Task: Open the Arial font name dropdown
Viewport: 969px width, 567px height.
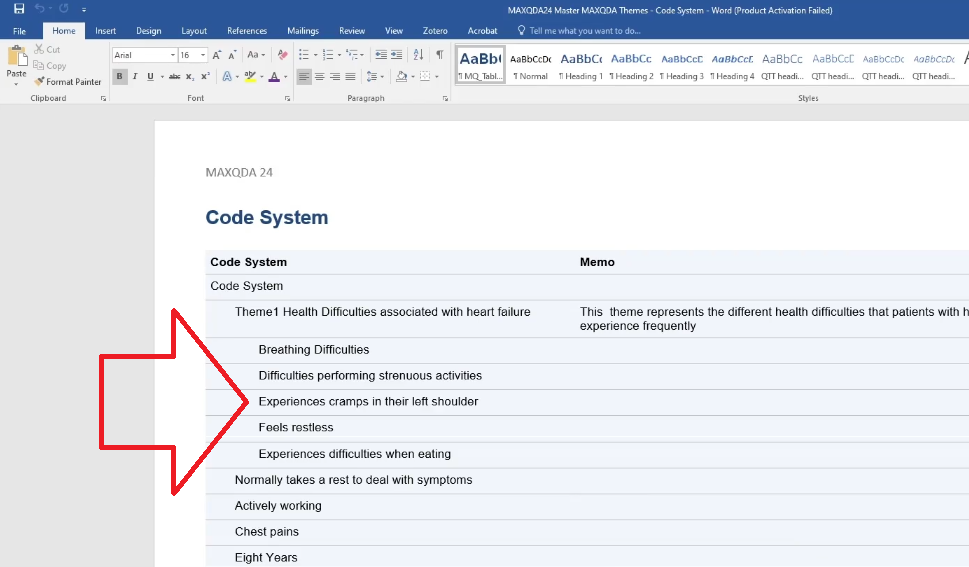Action: pos(171,55)
